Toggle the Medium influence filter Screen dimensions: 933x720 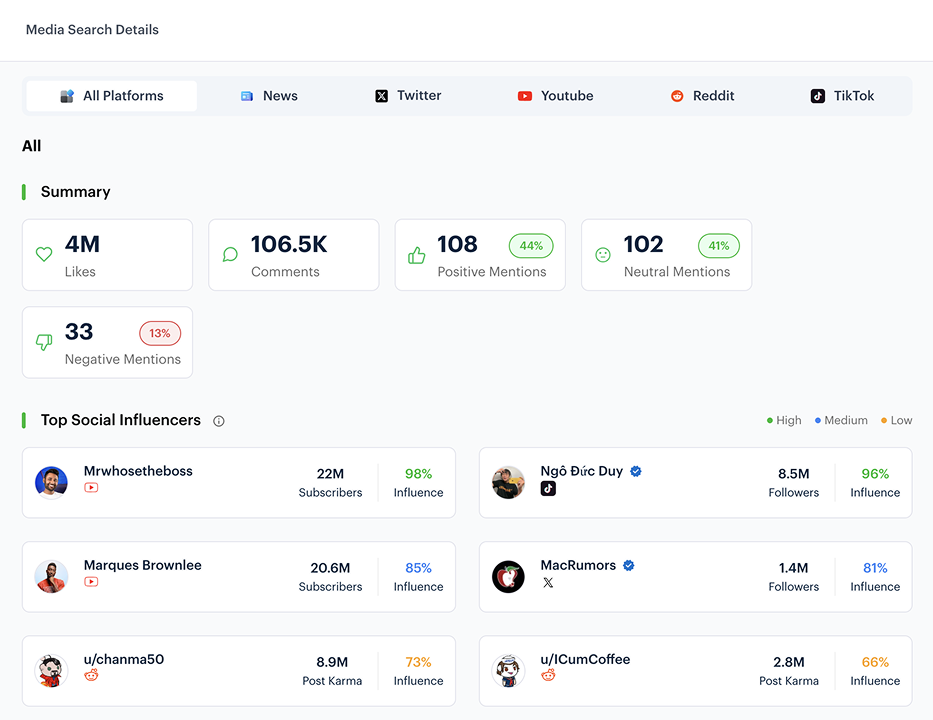click(840, 420)
